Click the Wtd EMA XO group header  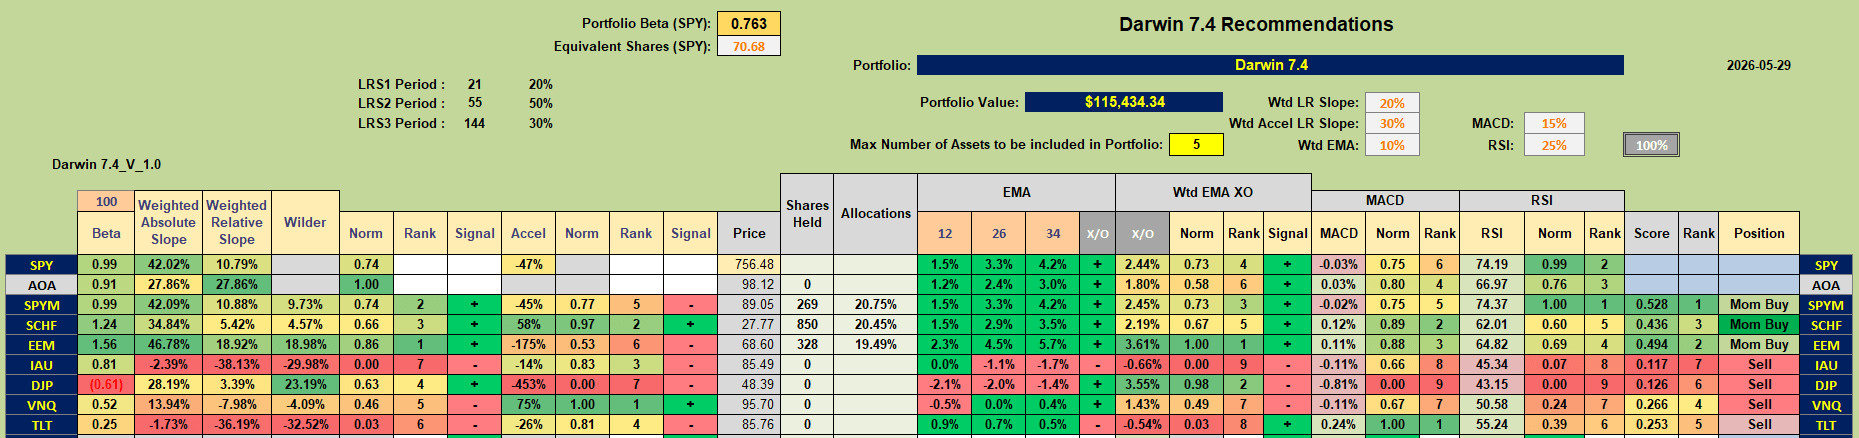(1213, 192)
